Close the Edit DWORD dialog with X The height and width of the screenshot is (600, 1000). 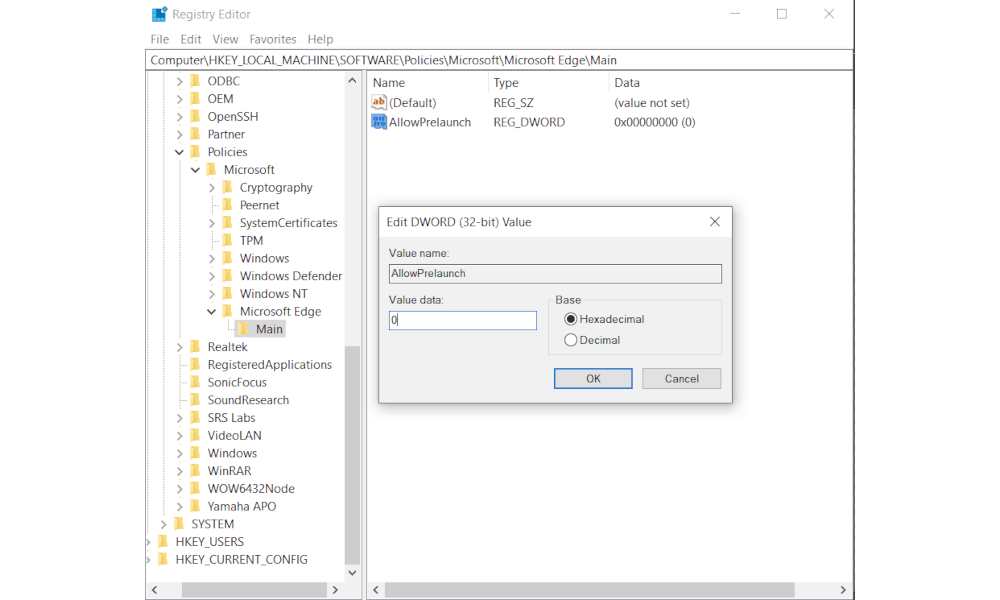coord(715,221)
